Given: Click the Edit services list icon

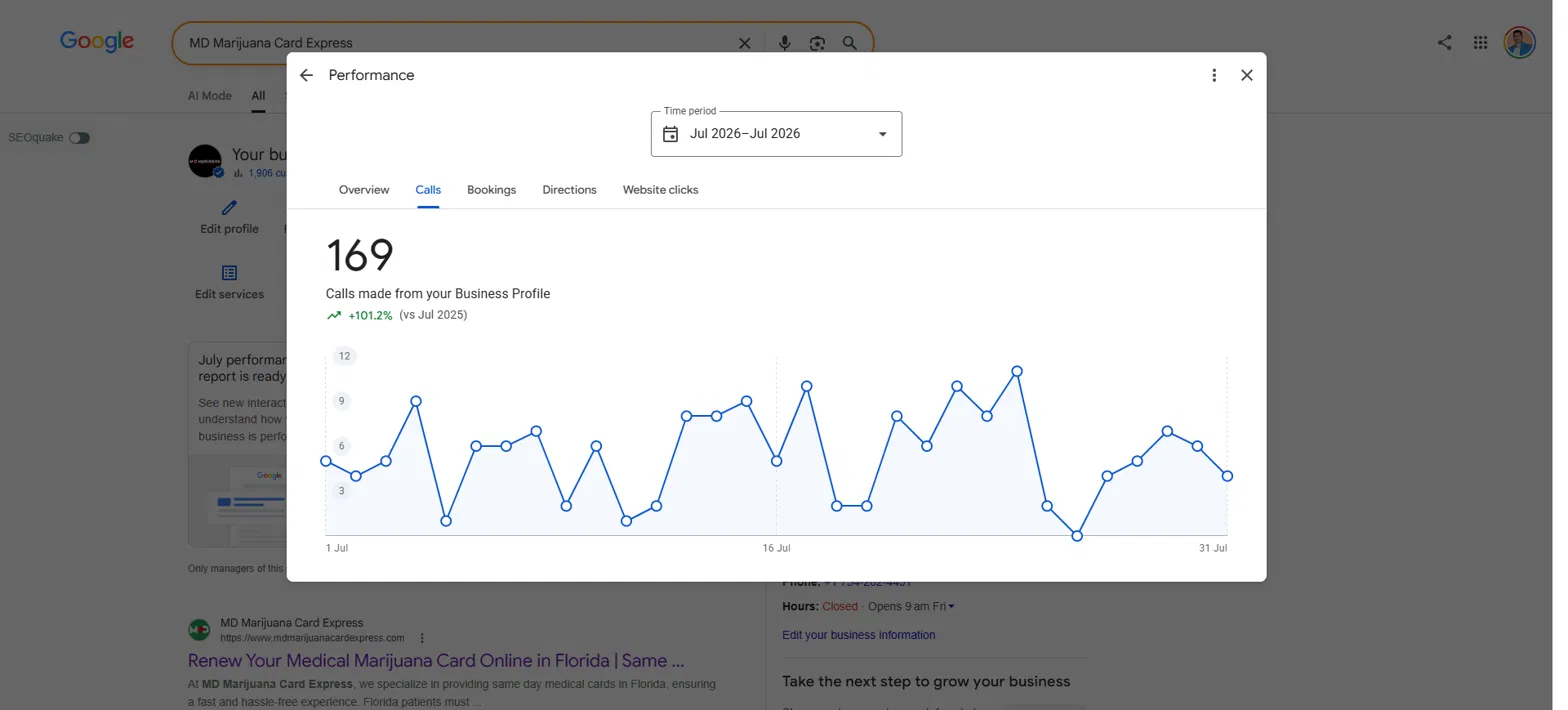Looking at the screenshot, I should coord(229,273).
